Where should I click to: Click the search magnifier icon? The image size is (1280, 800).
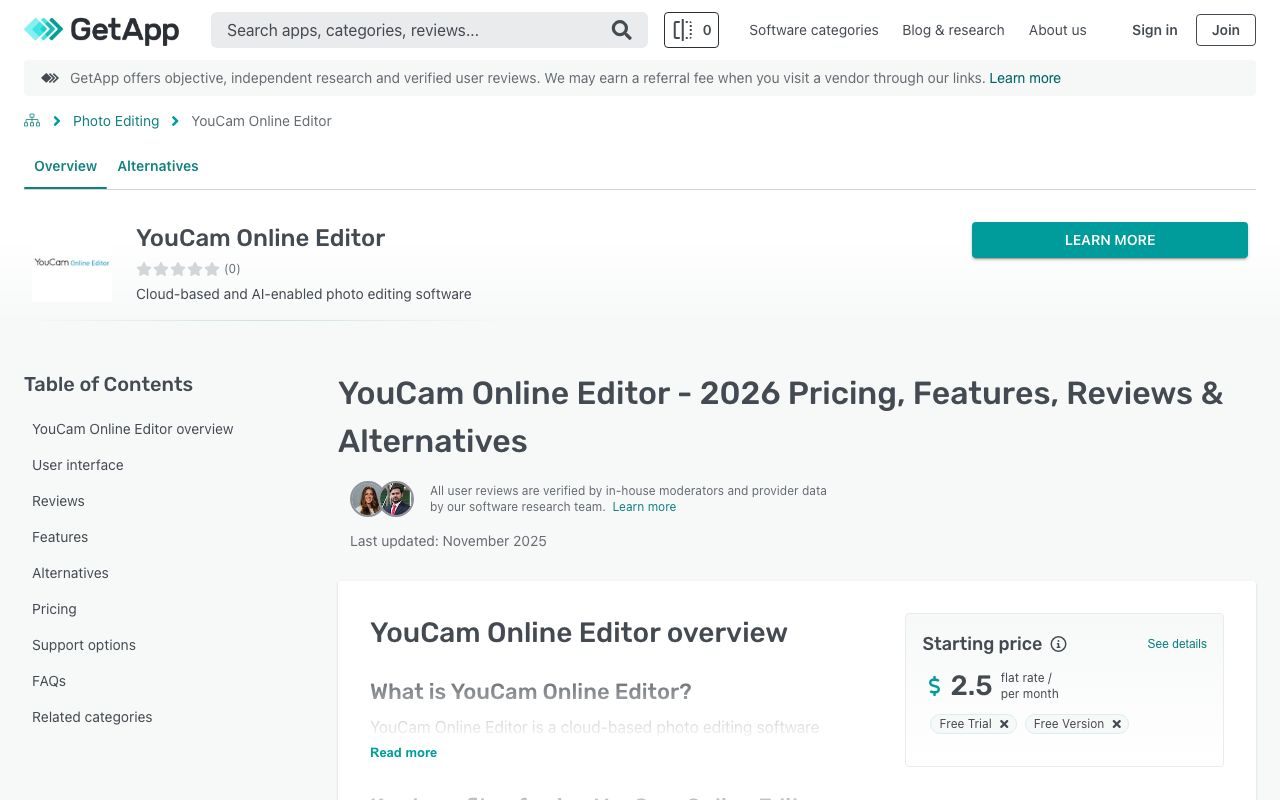[x=622, y=30]
